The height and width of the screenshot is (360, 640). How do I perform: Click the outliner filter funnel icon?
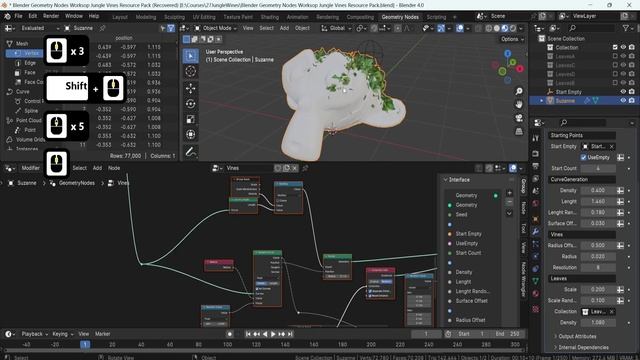pyautogui.click(x=625, y=28)
